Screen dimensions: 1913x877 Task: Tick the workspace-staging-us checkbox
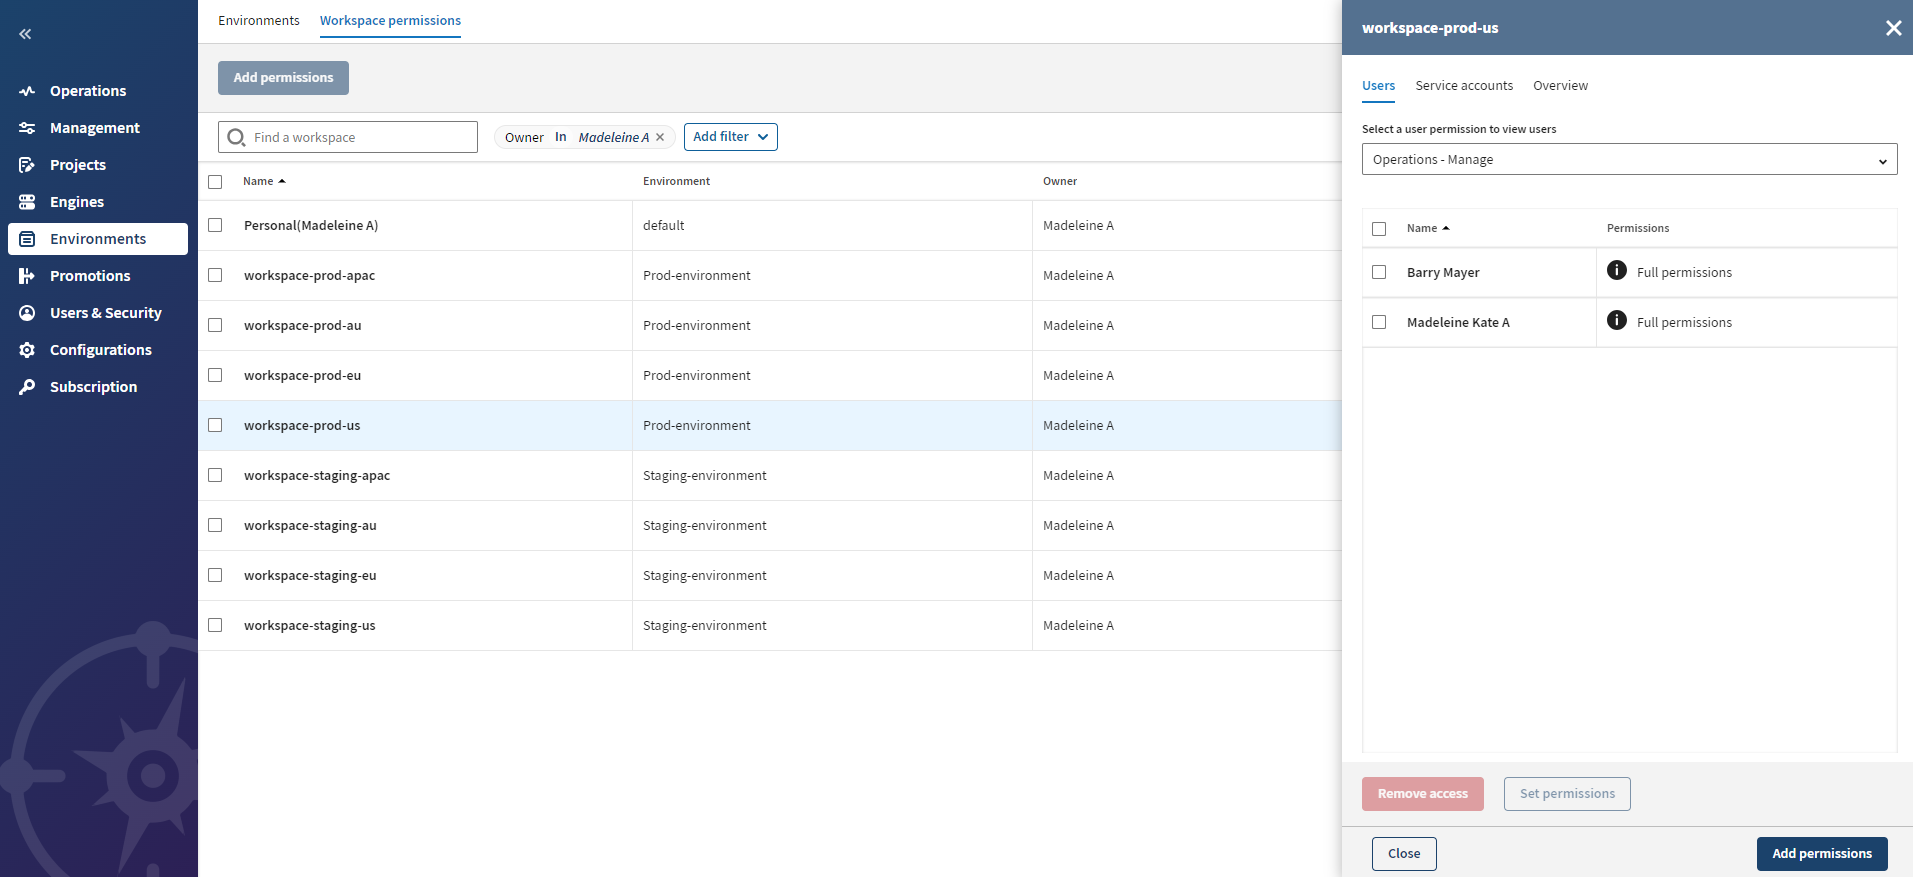click(x=215, y=625)
